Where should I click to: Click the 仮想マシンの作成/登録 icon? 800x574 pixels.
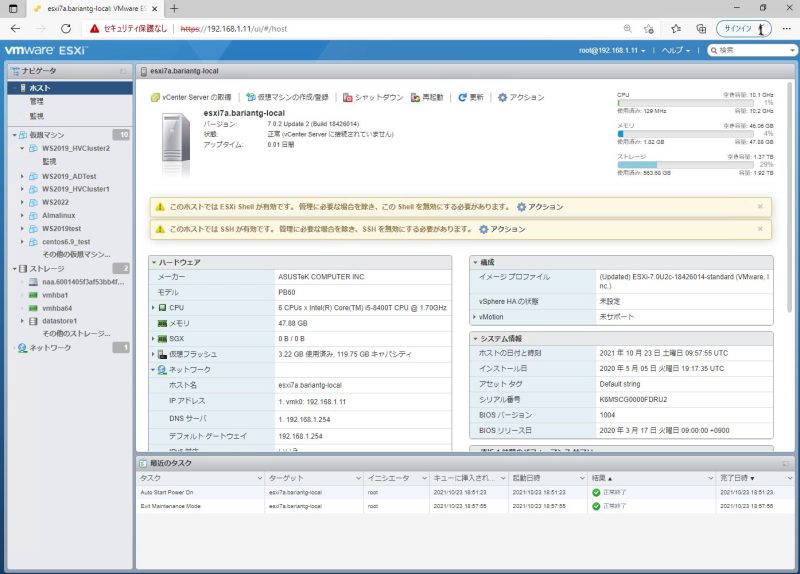point(251,97)
